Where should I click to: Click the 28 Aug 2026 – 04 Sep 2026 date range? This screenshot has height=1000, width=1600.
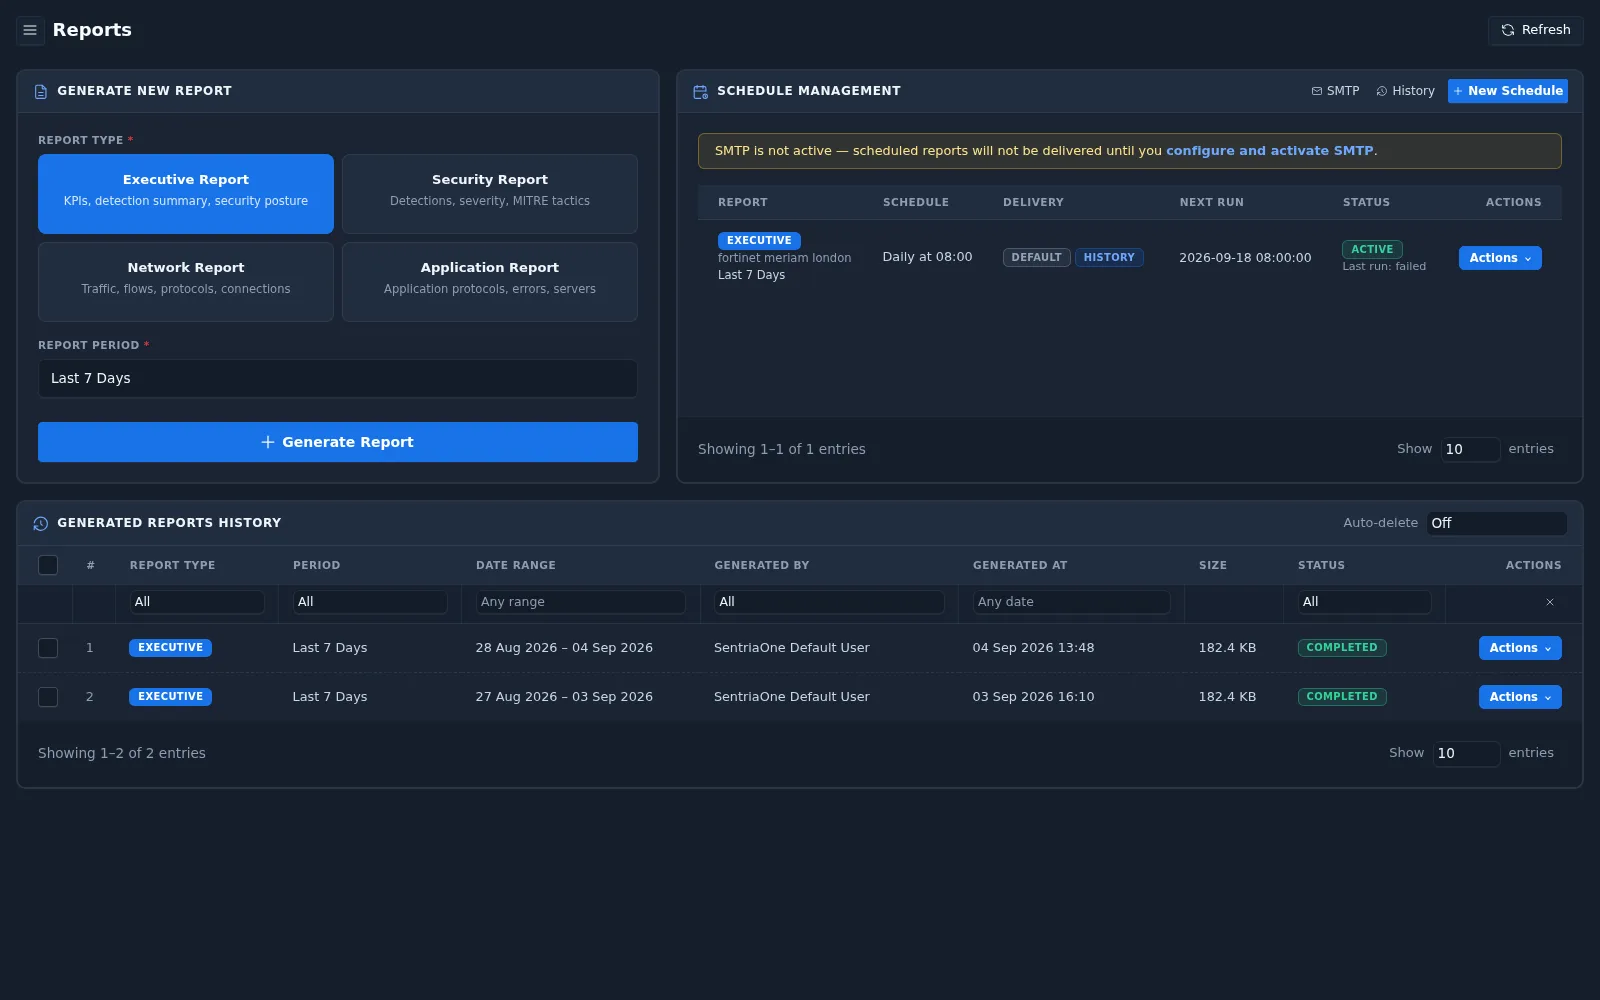(x=564, y=648)
